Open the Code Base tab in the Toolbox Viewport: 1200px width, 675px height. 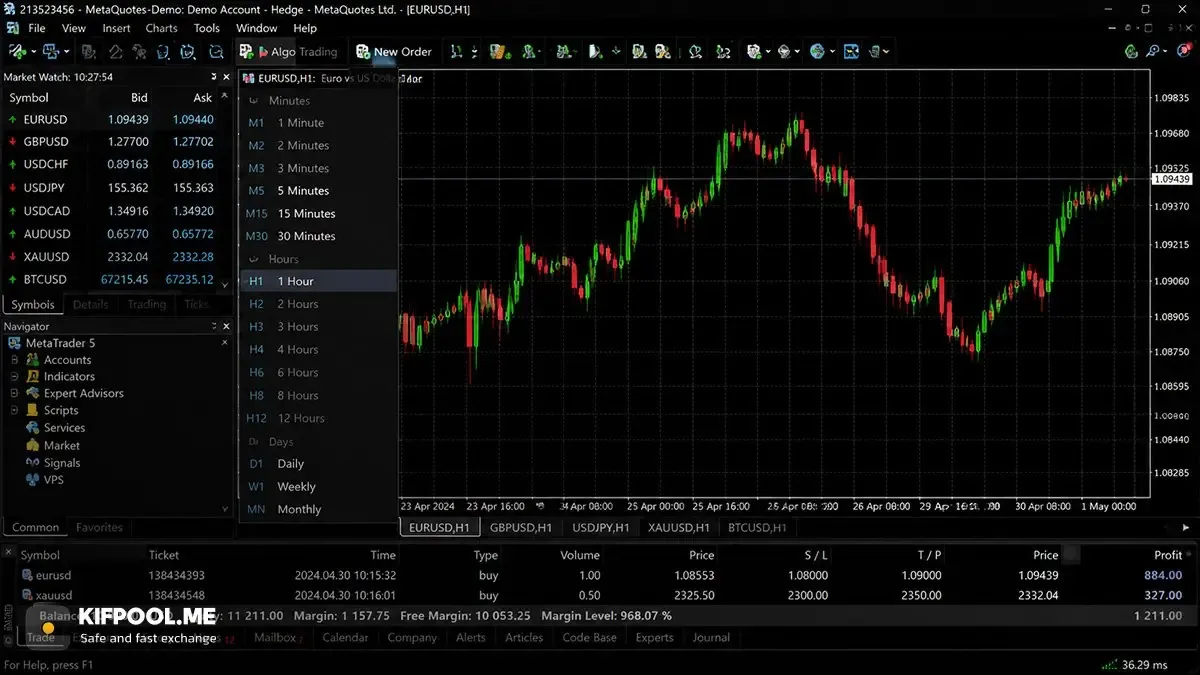pyautogui.click(x=590, y=637)
